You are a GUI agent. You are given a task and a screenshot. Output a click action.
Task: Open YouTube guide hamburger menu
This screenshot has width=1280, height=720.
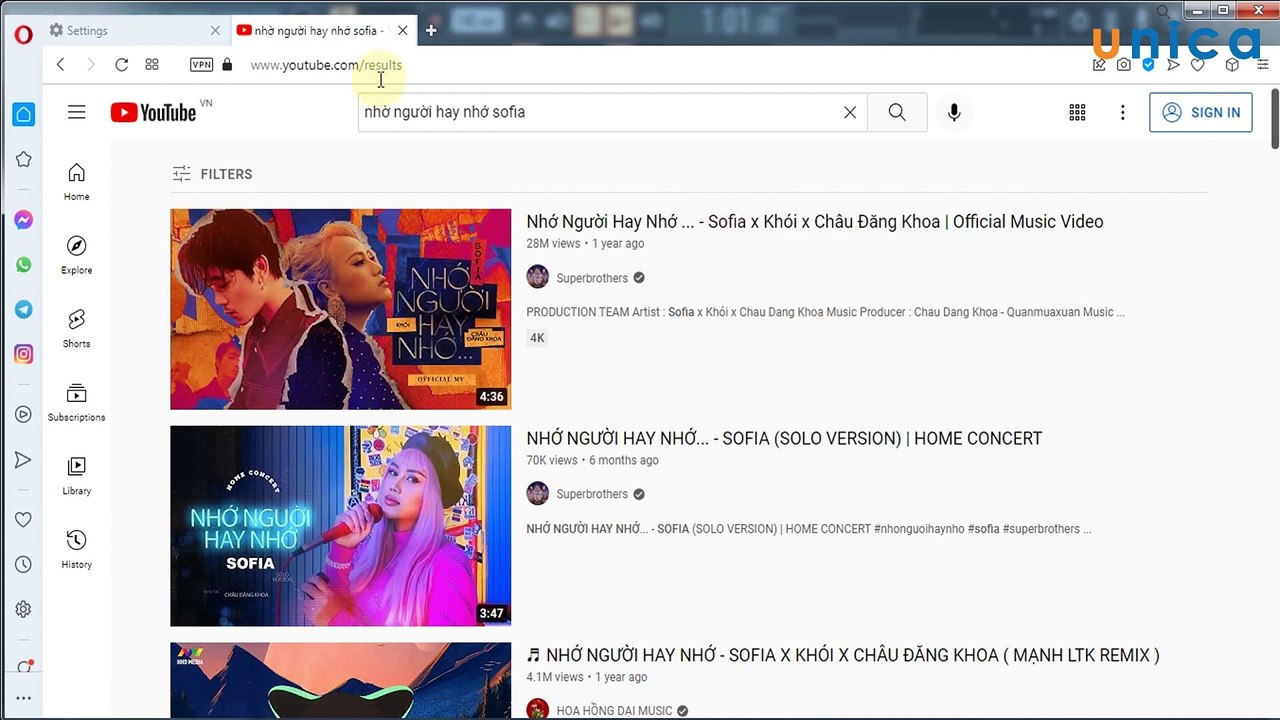pyautogui.click(x=77, y=112)
